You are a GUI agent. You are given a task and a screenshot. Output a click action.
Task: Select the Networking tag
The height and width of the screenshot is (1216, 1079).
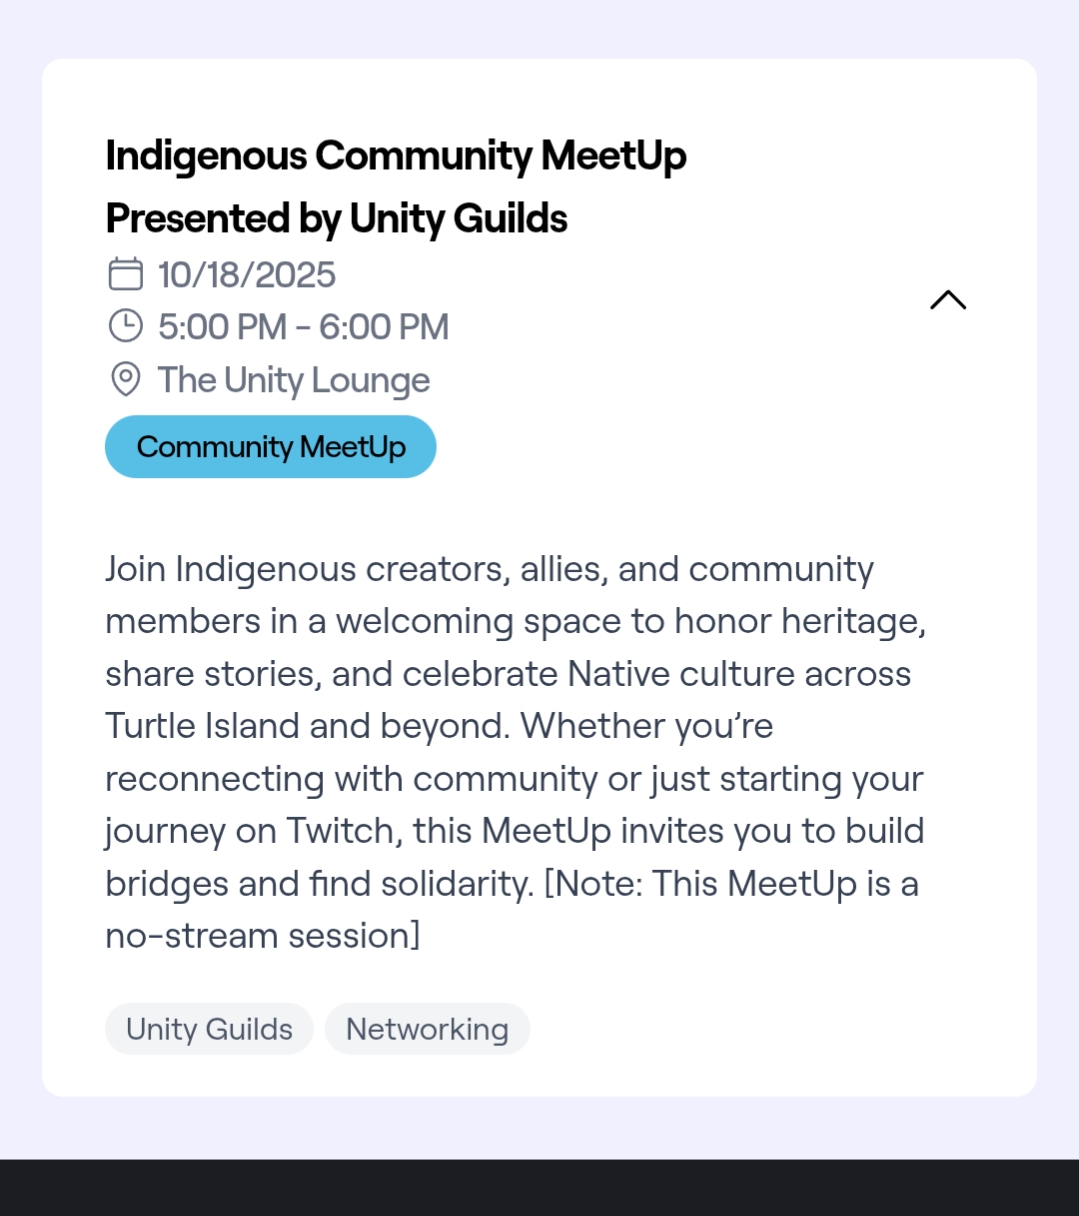[x=427, y=1029]
